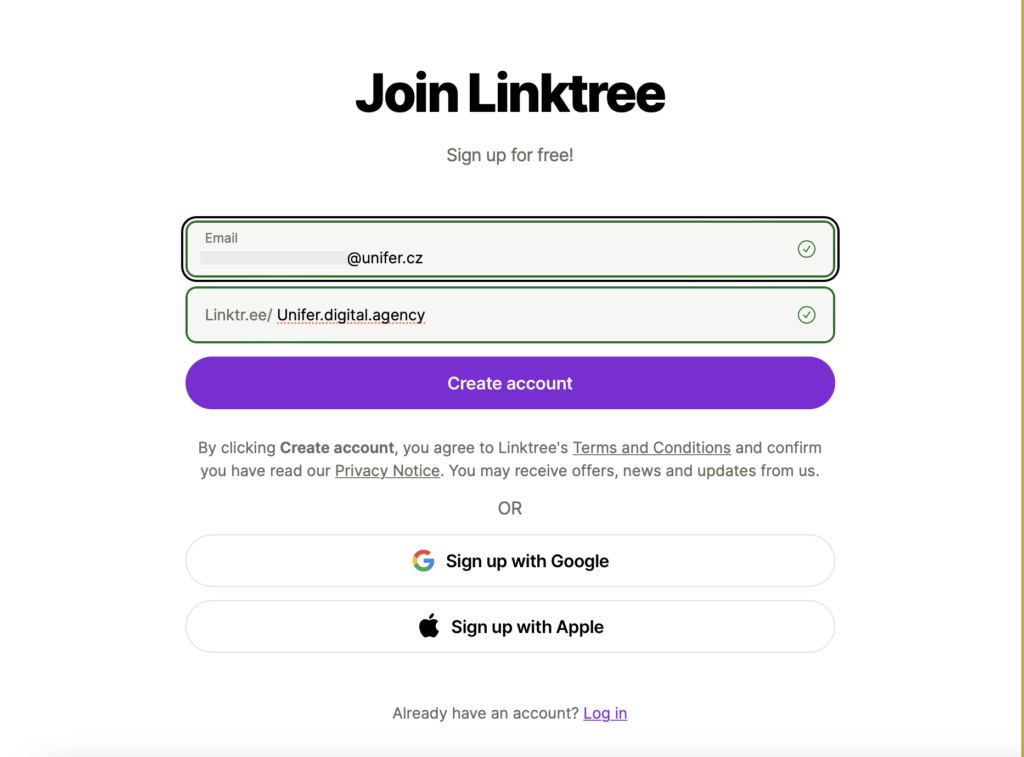Image resolution: width=1024 pixels, height=757 pixels.
Task: Click the username validation checkmark icon
Action: (806, 315)
